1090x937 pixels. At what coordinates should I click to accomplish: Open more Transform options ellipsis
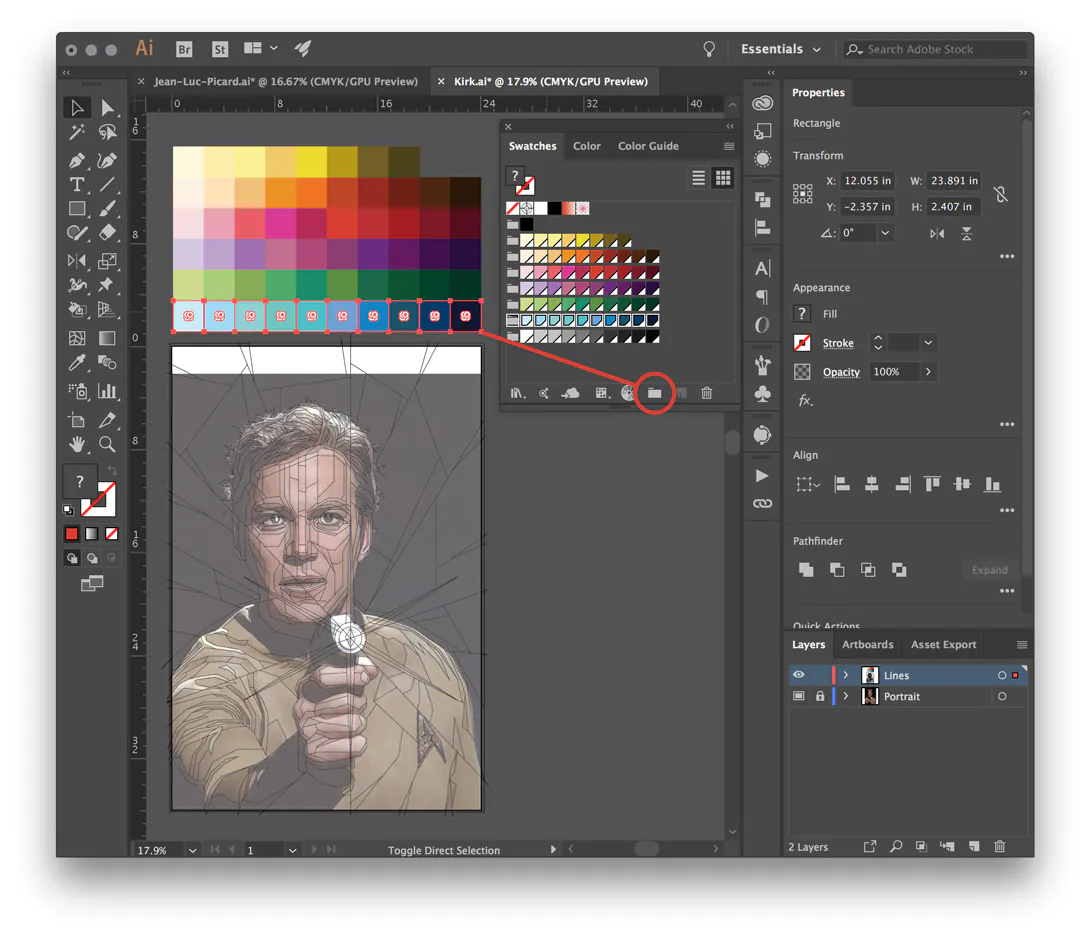[x=1007, y=256]
